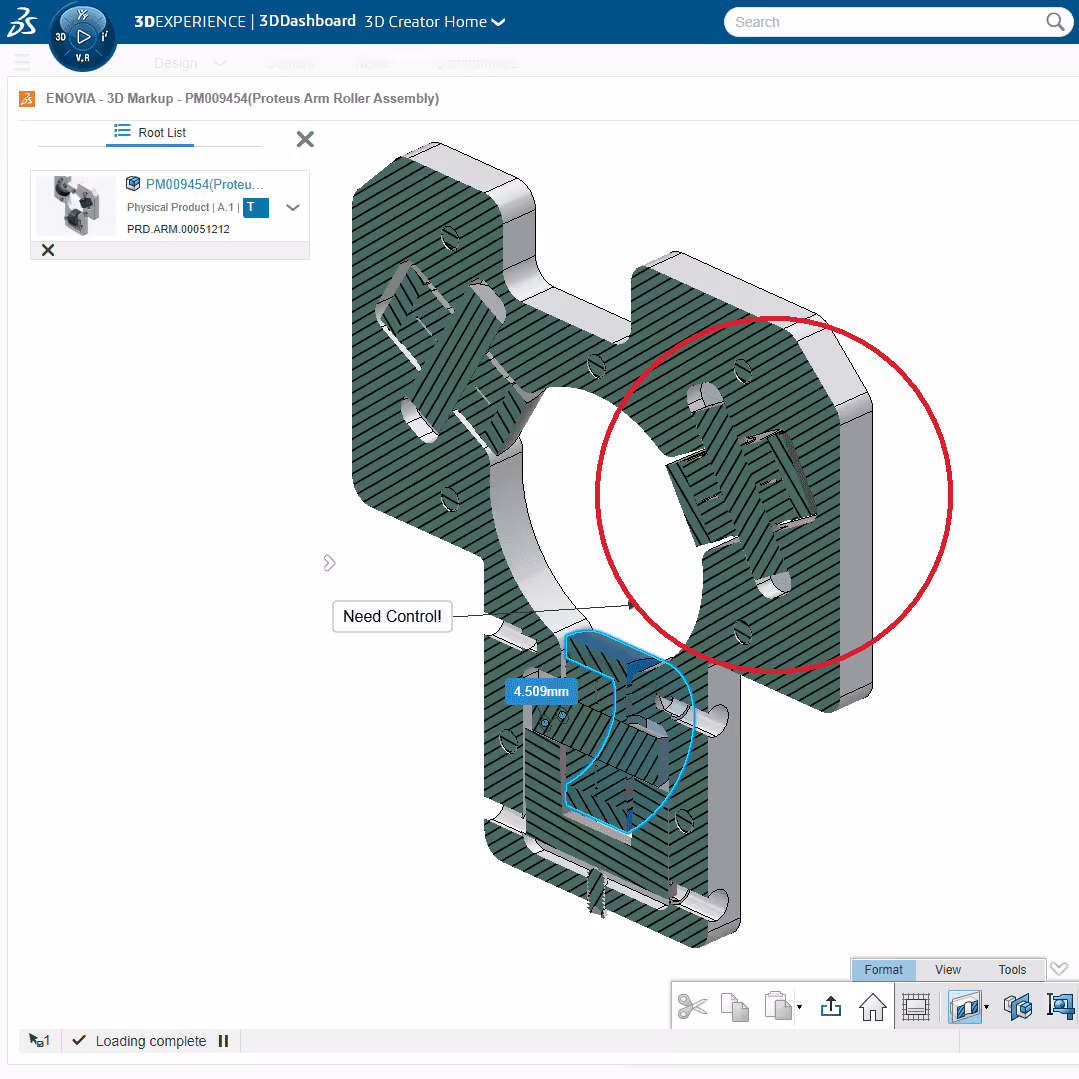The image size is (1079, 1079).
Task: Switch to the View toolbar tab
Action: click(948, 970)
